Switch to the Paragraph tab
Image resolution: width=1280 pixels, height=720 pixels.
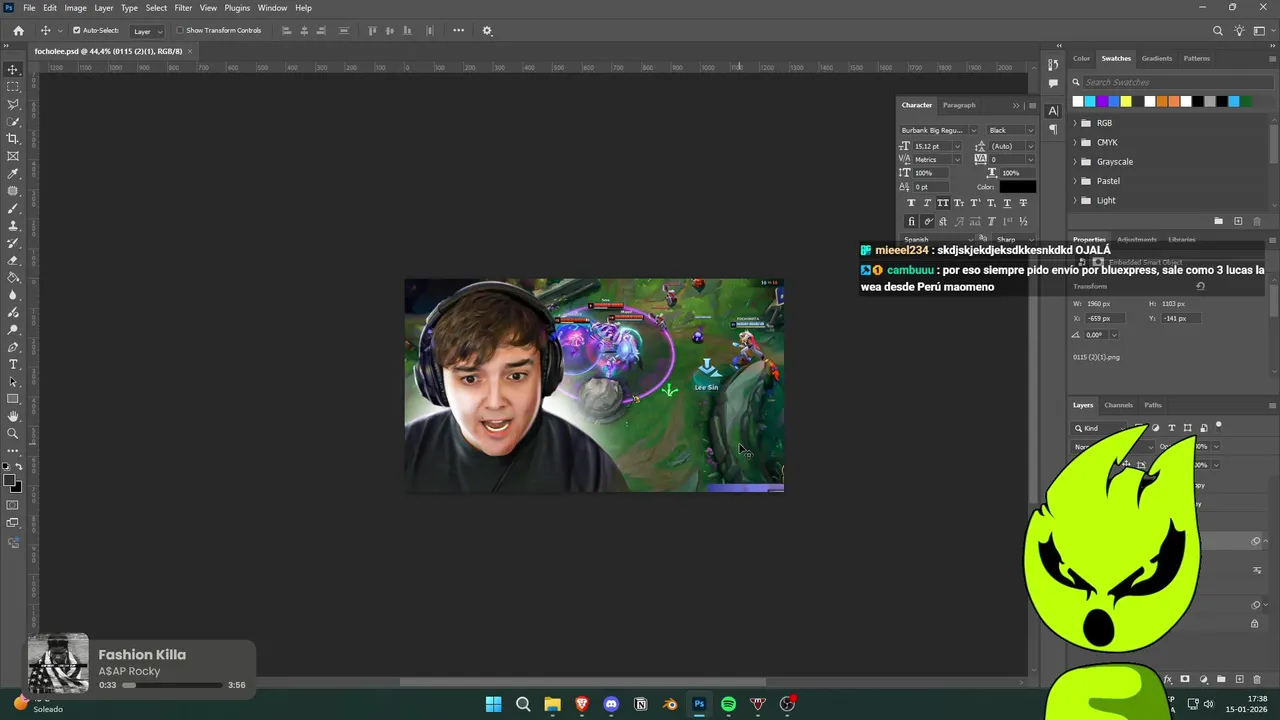click(959, 105)
